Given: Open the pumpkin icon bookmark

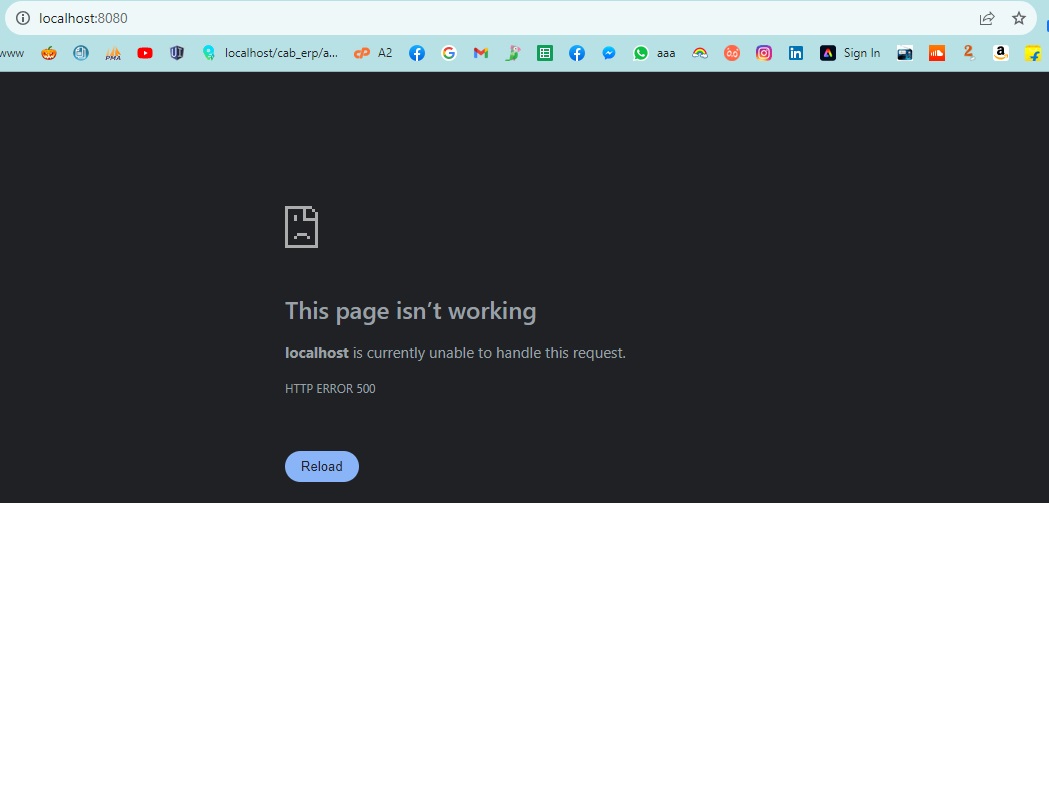Looking at the screenshot, I should point(49,53).
